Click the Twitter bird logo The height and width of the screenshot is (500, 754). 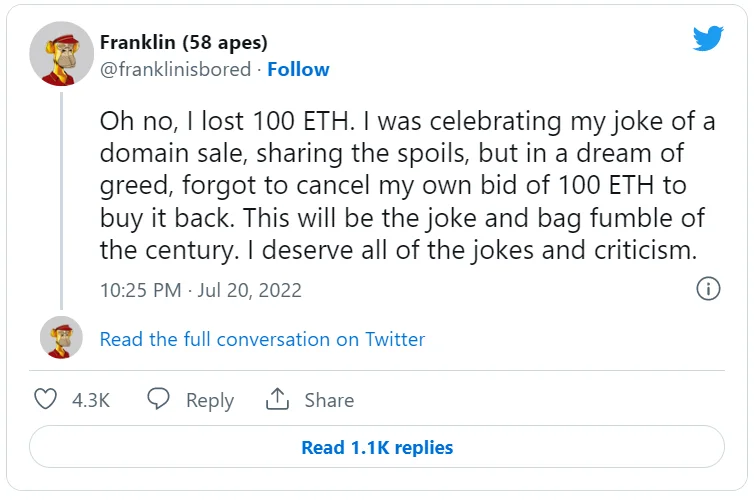[x=708, y=39]
